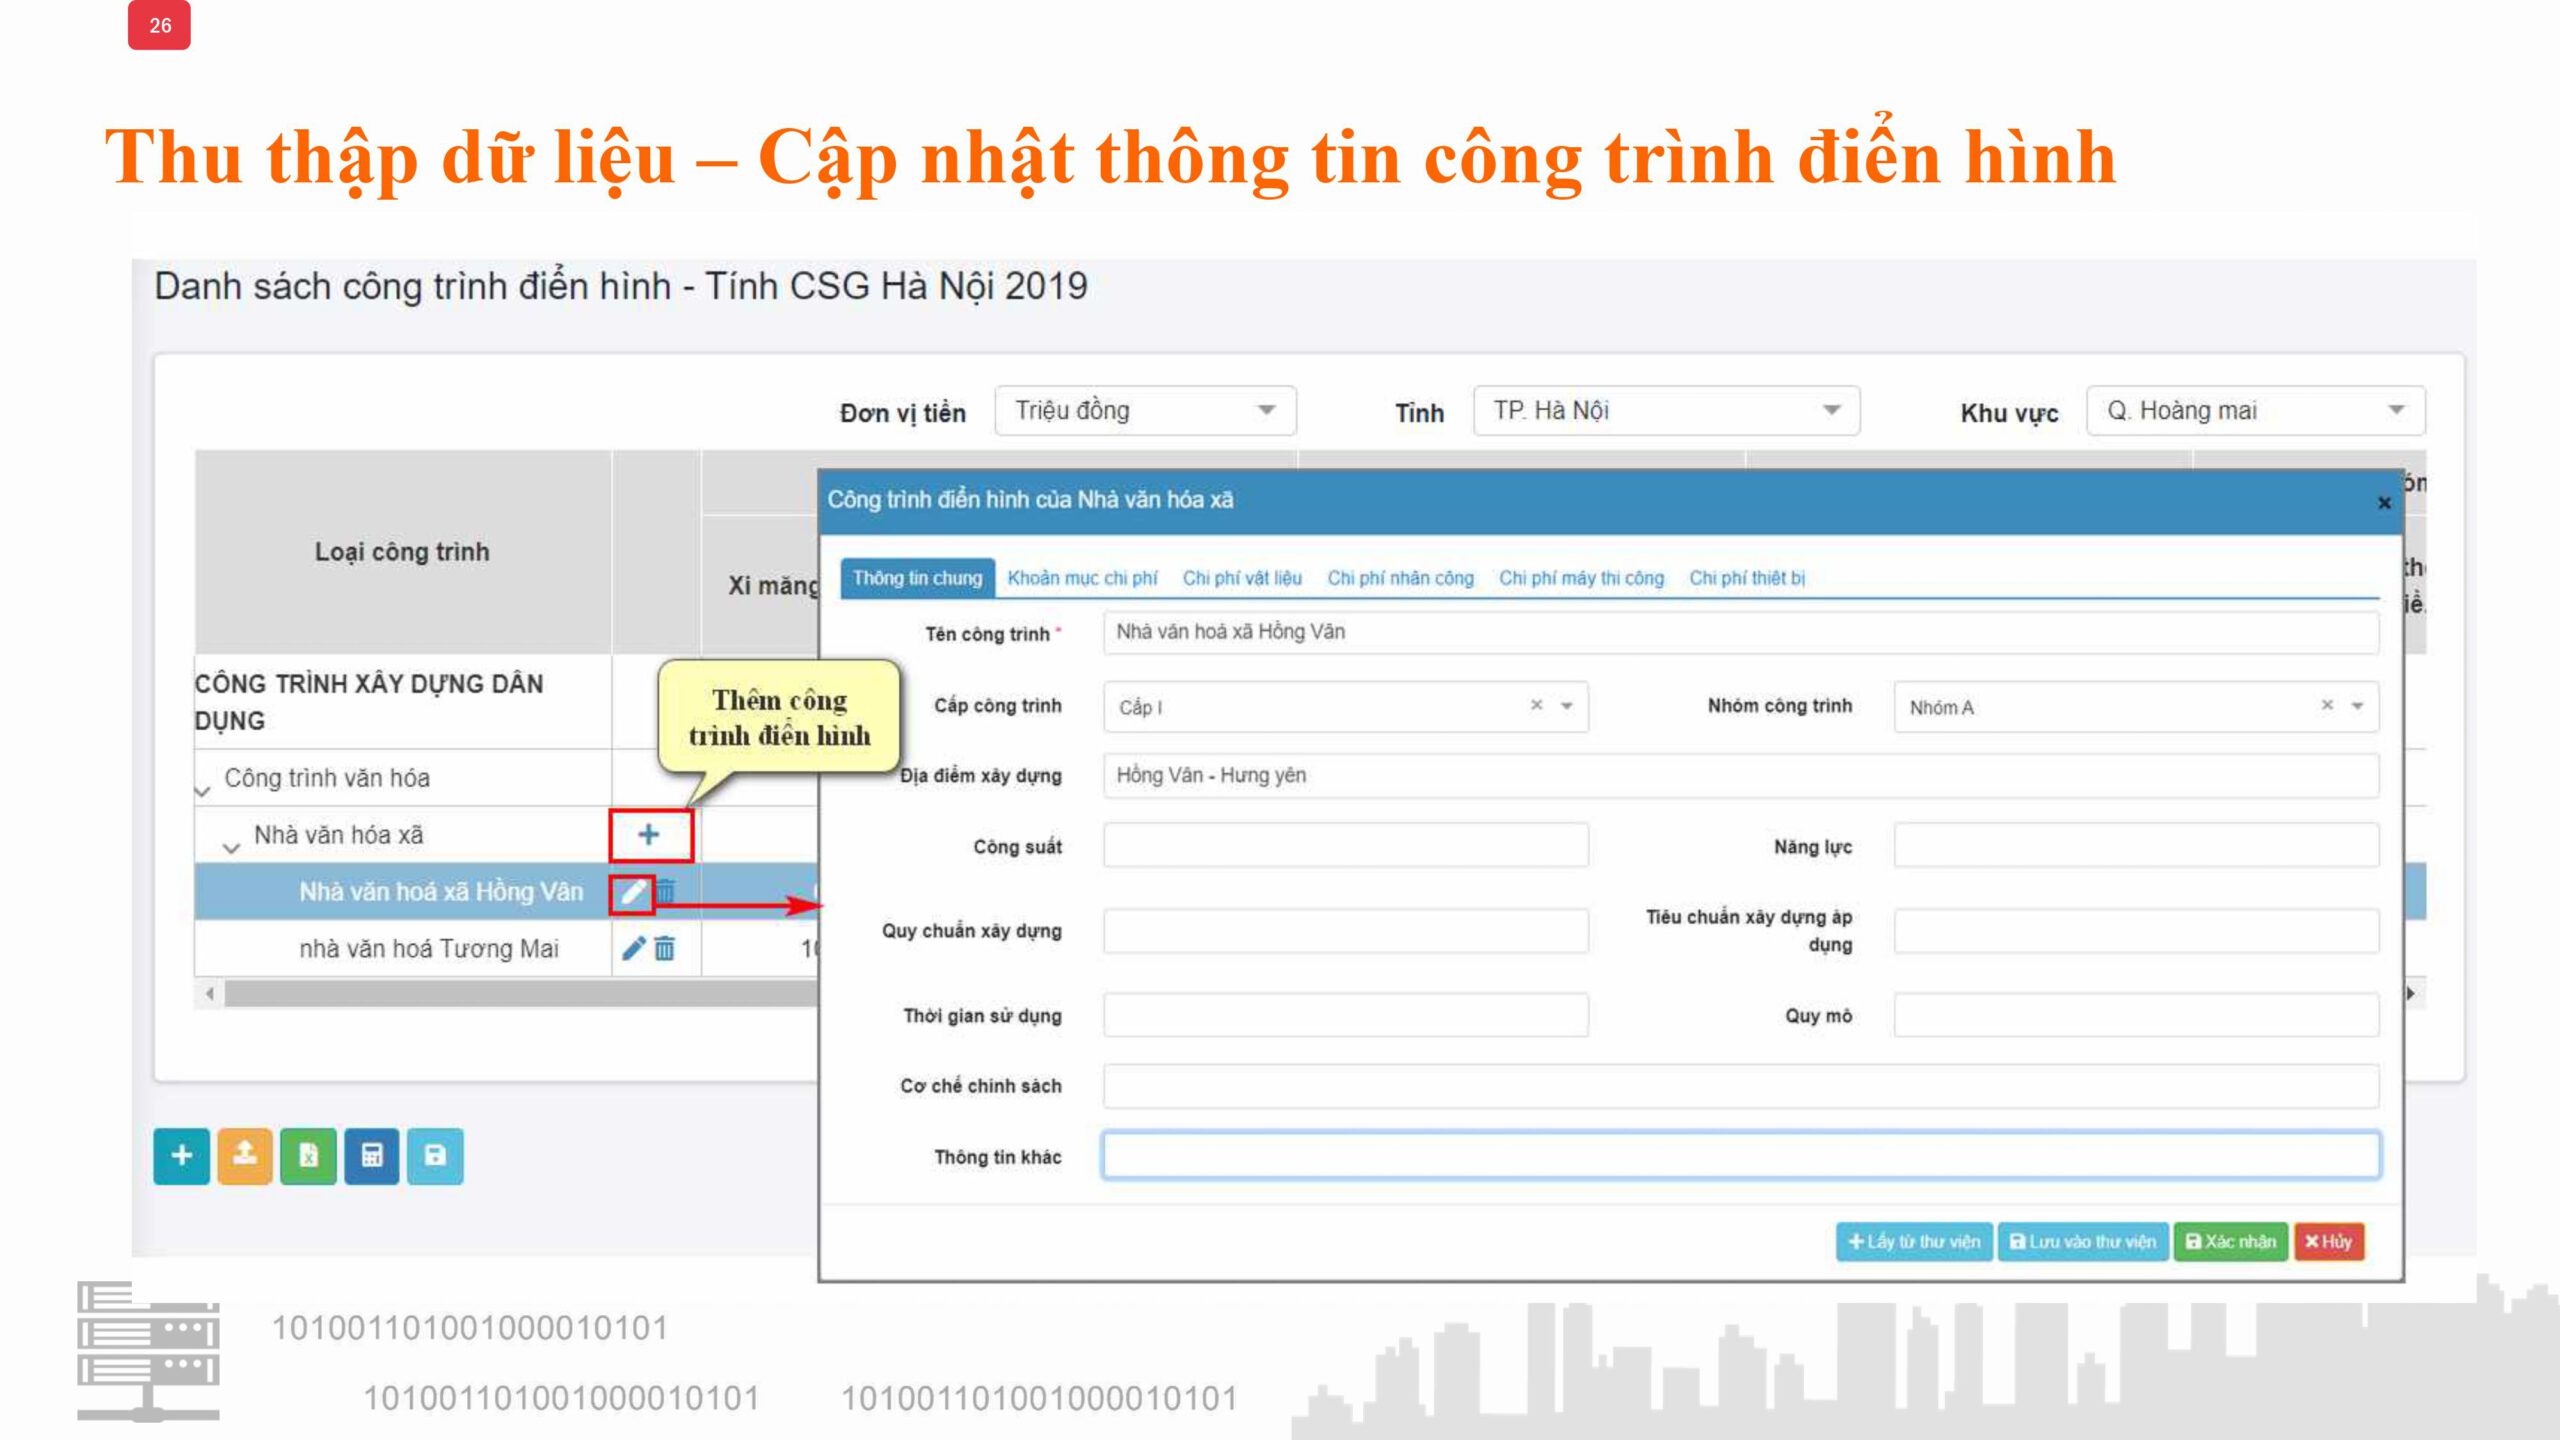Open the Tỉnh dropdown showing TP. Hà Nội
This screenshot has width=2560, height=1440.
point(1665,411)
